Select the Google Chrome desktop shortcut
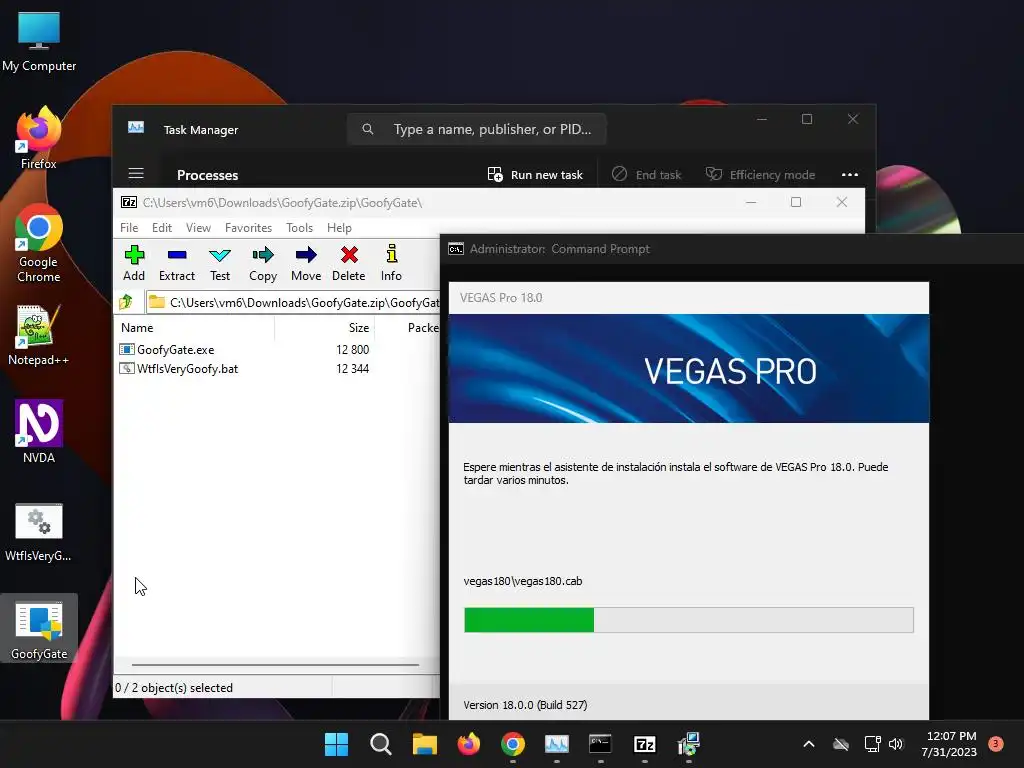1024x768 pixels. (39, 243)
